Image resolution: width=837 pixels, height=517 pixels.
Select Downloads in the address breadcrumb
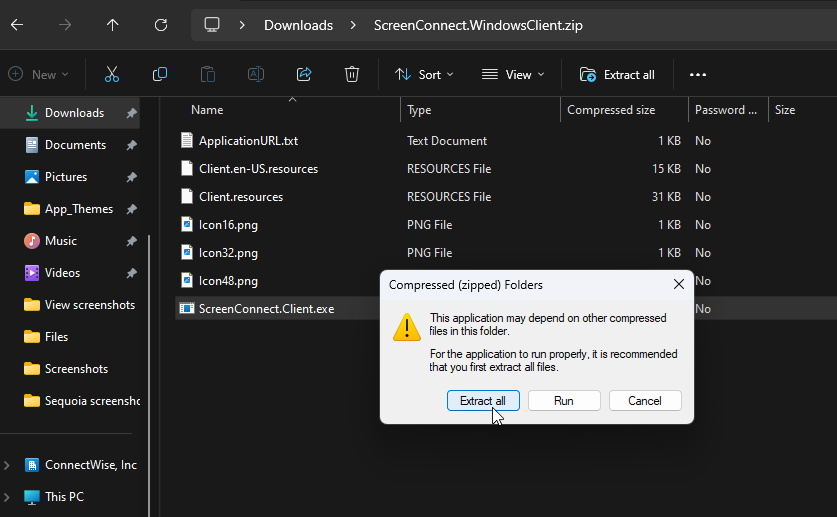(x=297, y=25)
